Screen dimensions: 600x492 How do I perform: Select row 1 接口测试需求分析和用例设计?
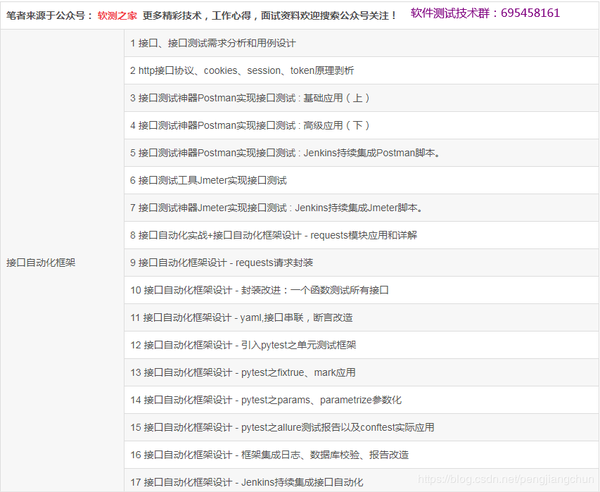coord(362,43)
